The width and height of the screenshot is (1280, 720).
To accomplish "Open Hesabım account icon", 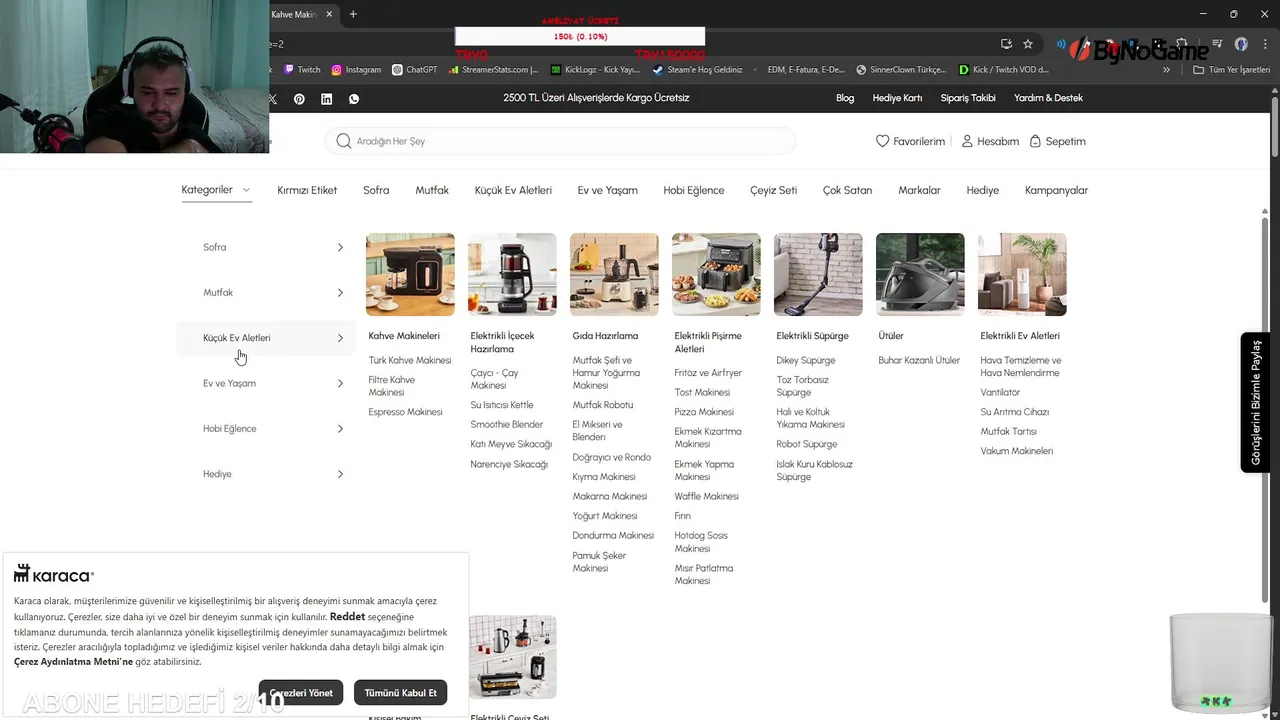I will [967, 141].
